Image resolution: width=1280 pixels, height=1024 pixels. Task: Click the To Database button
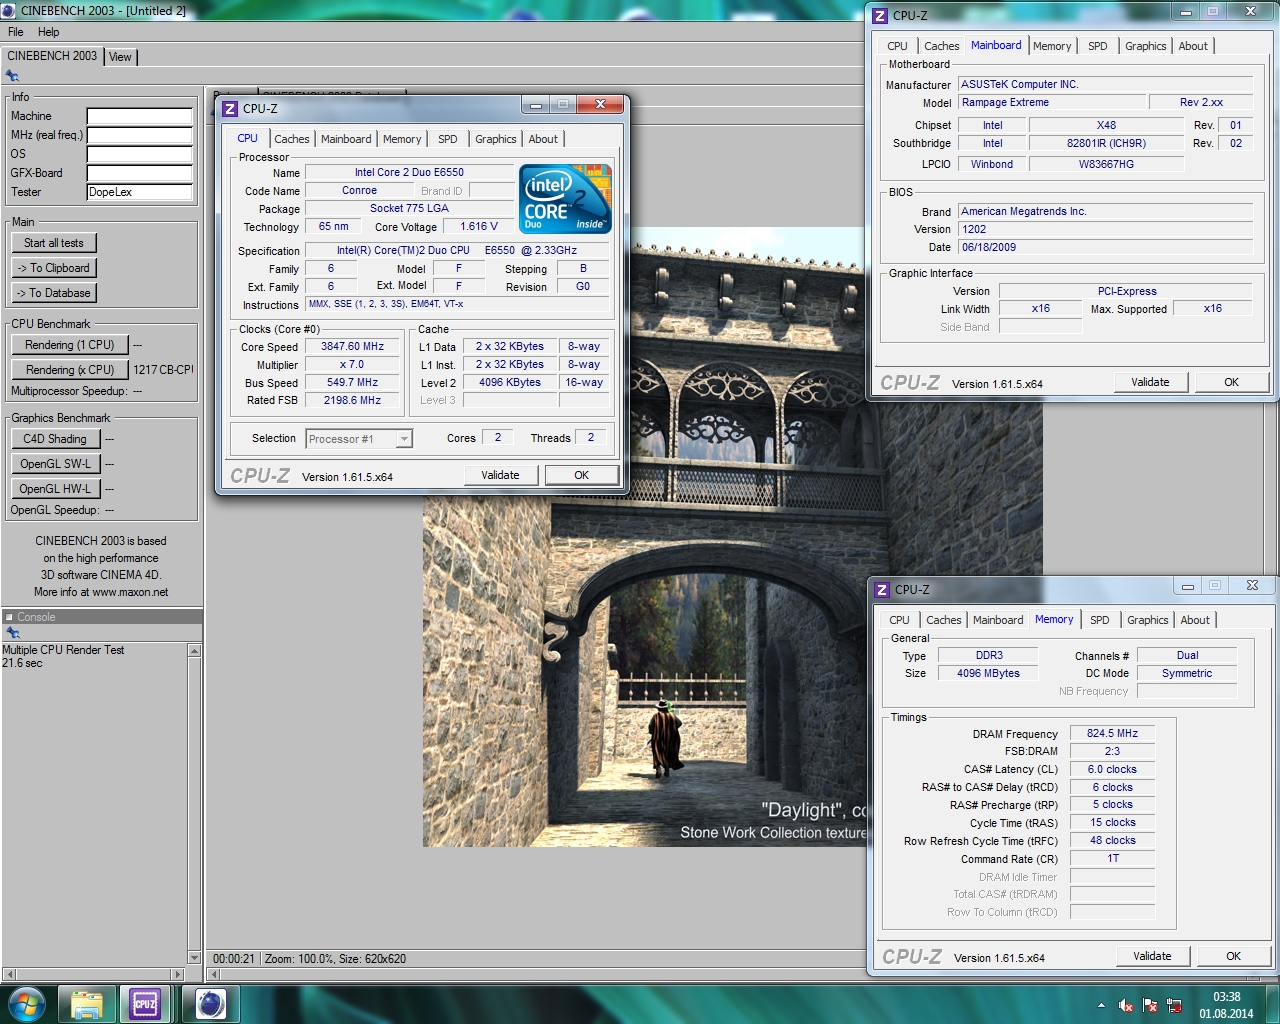click(x=54, y=293)
